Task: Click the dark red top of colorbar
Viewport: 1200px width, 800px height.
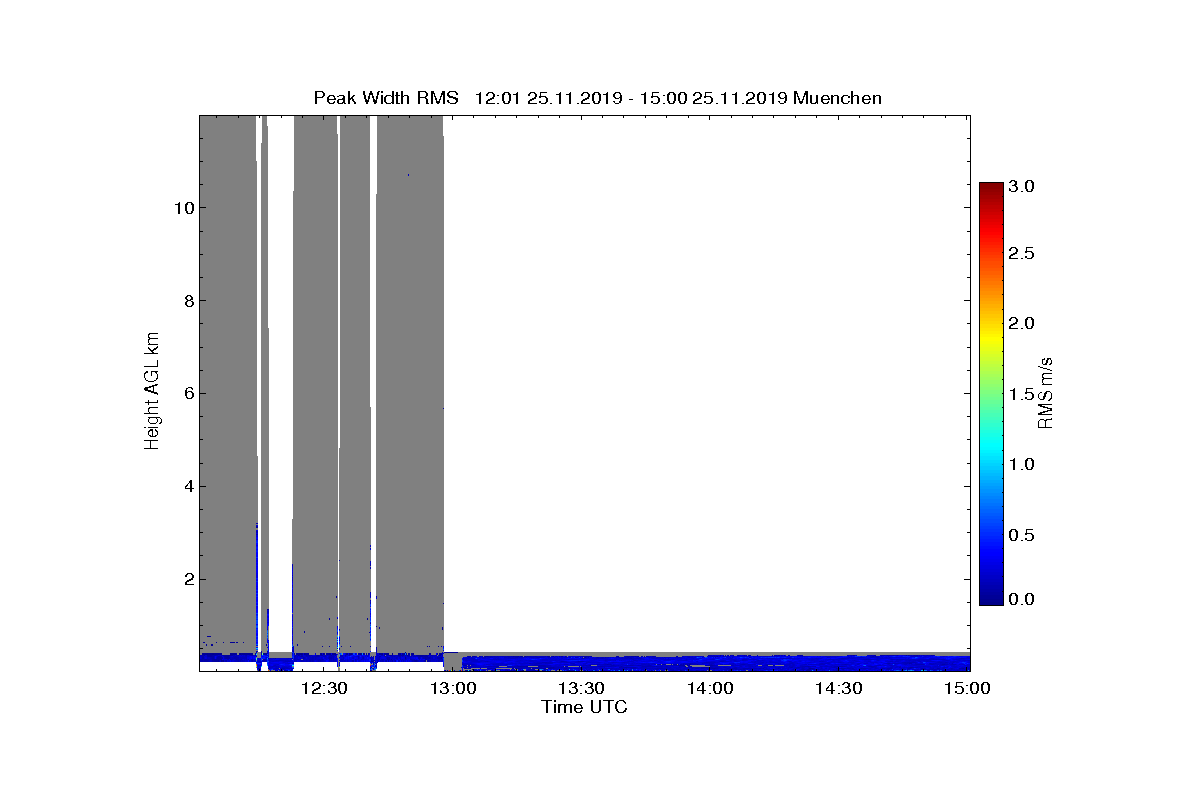Action: (x=991, y=188)
